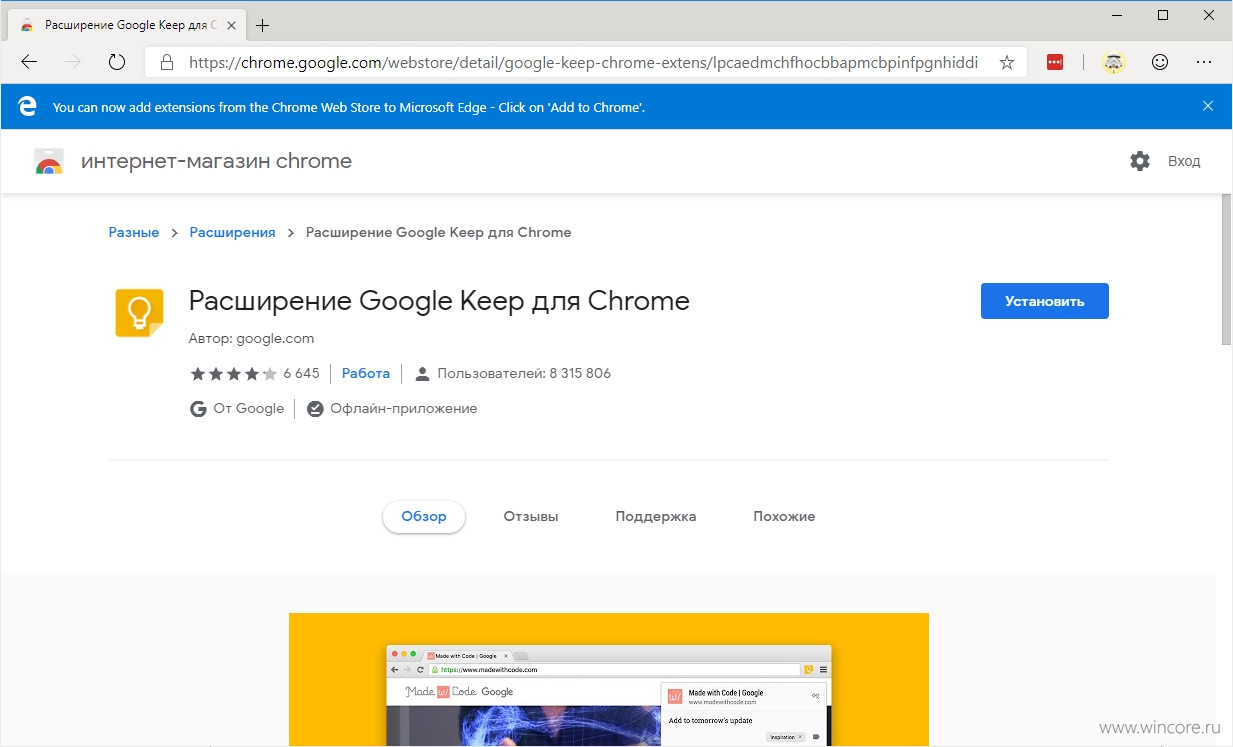This screenshot has height=747, width=1233.
Task: Click the padlock site info icon
Action: pyautogui.click(x=166, y=62)
